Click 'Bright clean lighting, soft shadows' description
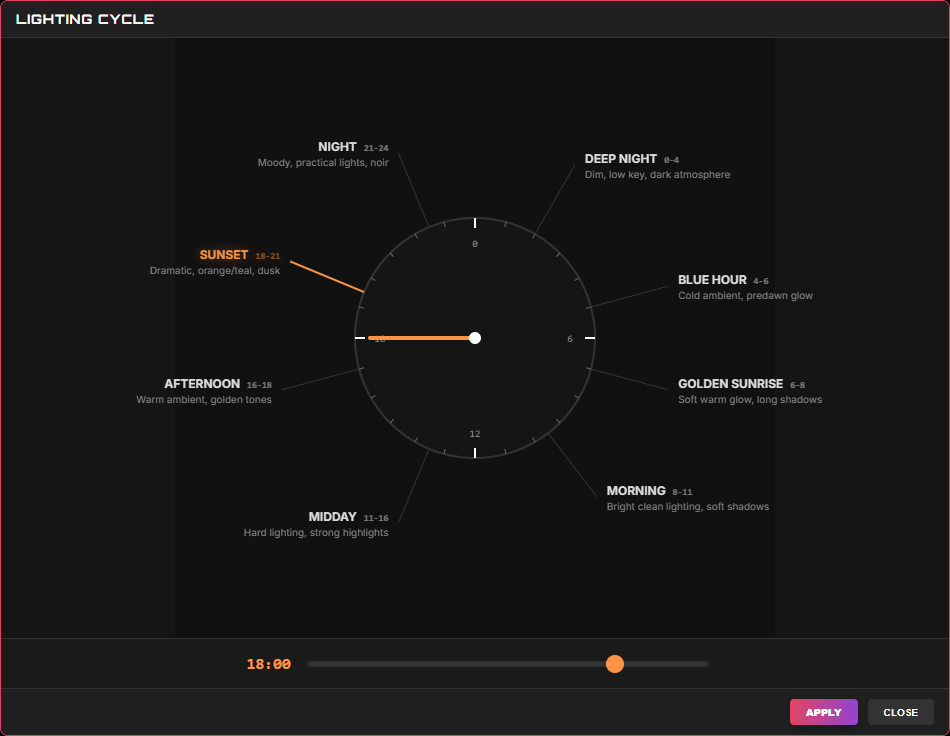This screenshot has height=736, width=950. 688,506
